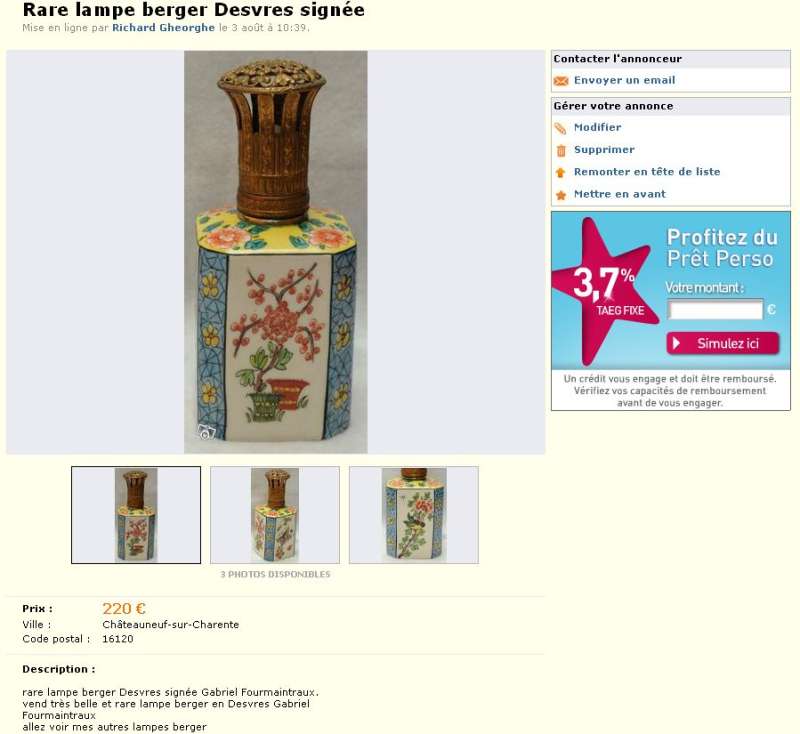This screenshot has height=734, width=800.
Task: Select the Supprimer link
Action: [604, 149]
